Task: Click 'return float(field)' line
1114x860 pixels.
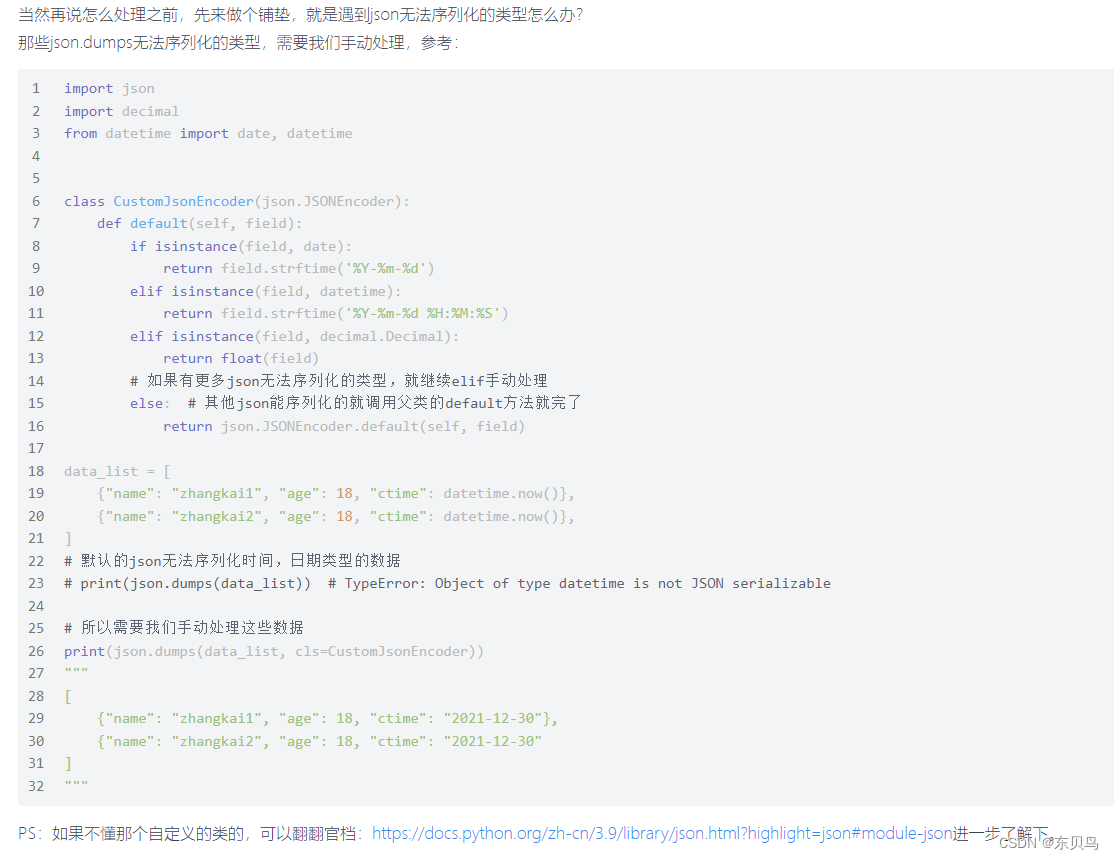Action: 241,358
